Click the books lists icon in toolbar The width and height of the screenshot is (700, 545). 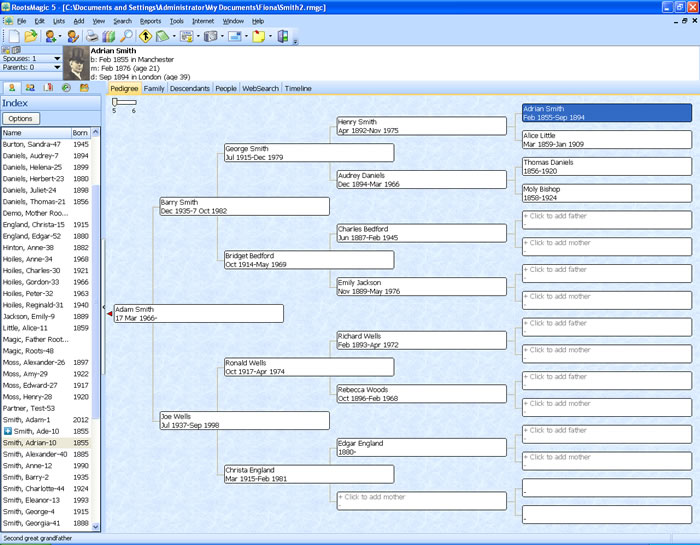pyautogui.click(x=108, y=36)
